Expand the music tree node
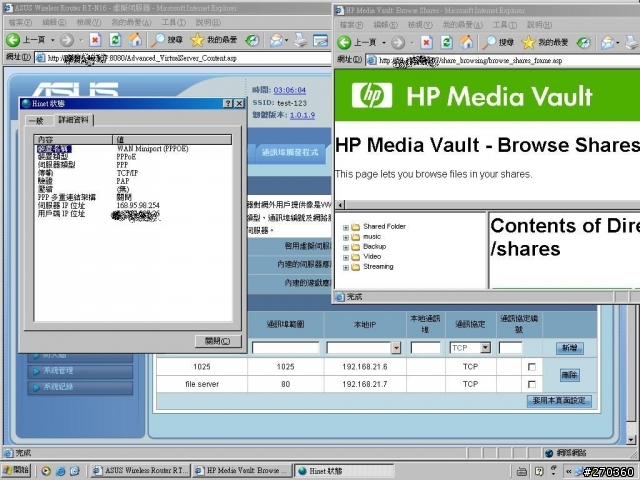Image resolution: width=640 pixels, height=480 pixels. 346,238
